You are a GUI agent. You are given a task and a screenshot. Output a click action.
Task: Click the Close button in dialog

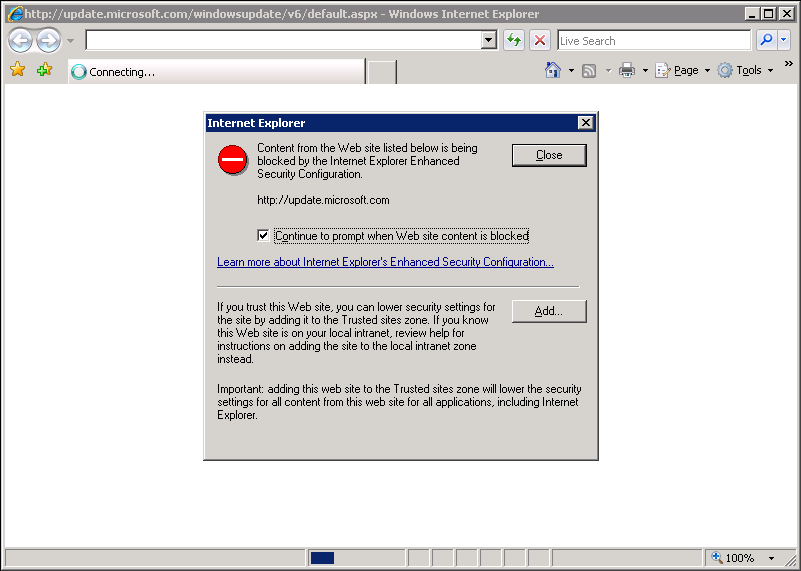[x=549, y=155]
